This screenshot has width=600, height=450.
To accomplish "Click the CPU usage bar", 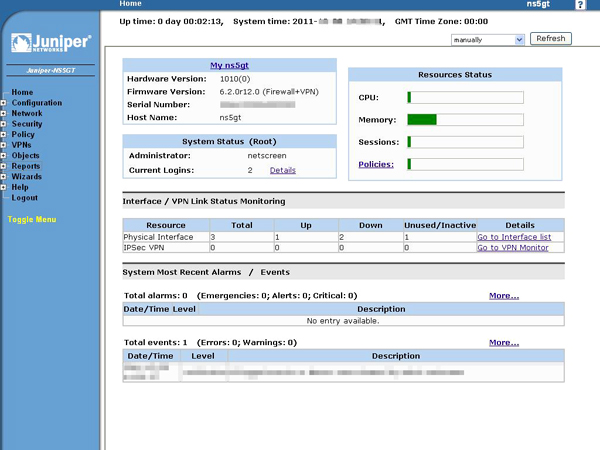I will click(x=465, y=98).
